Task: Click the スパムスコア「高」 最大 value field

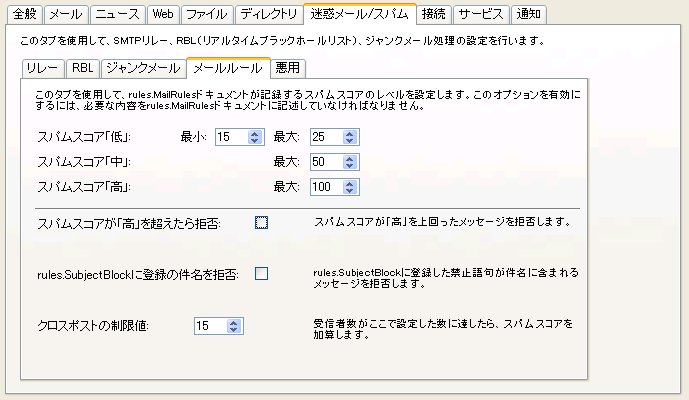Action: [x=323, y=186]
